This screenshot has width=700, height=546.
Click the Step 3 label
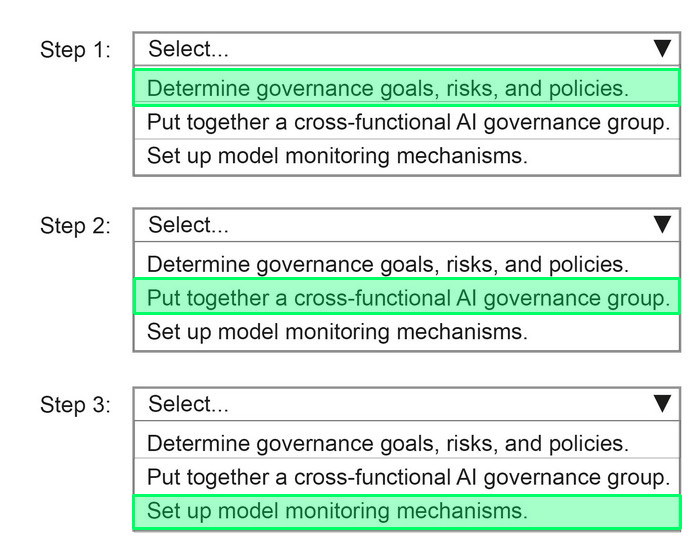pyautogui.click(x=75, y=405)
